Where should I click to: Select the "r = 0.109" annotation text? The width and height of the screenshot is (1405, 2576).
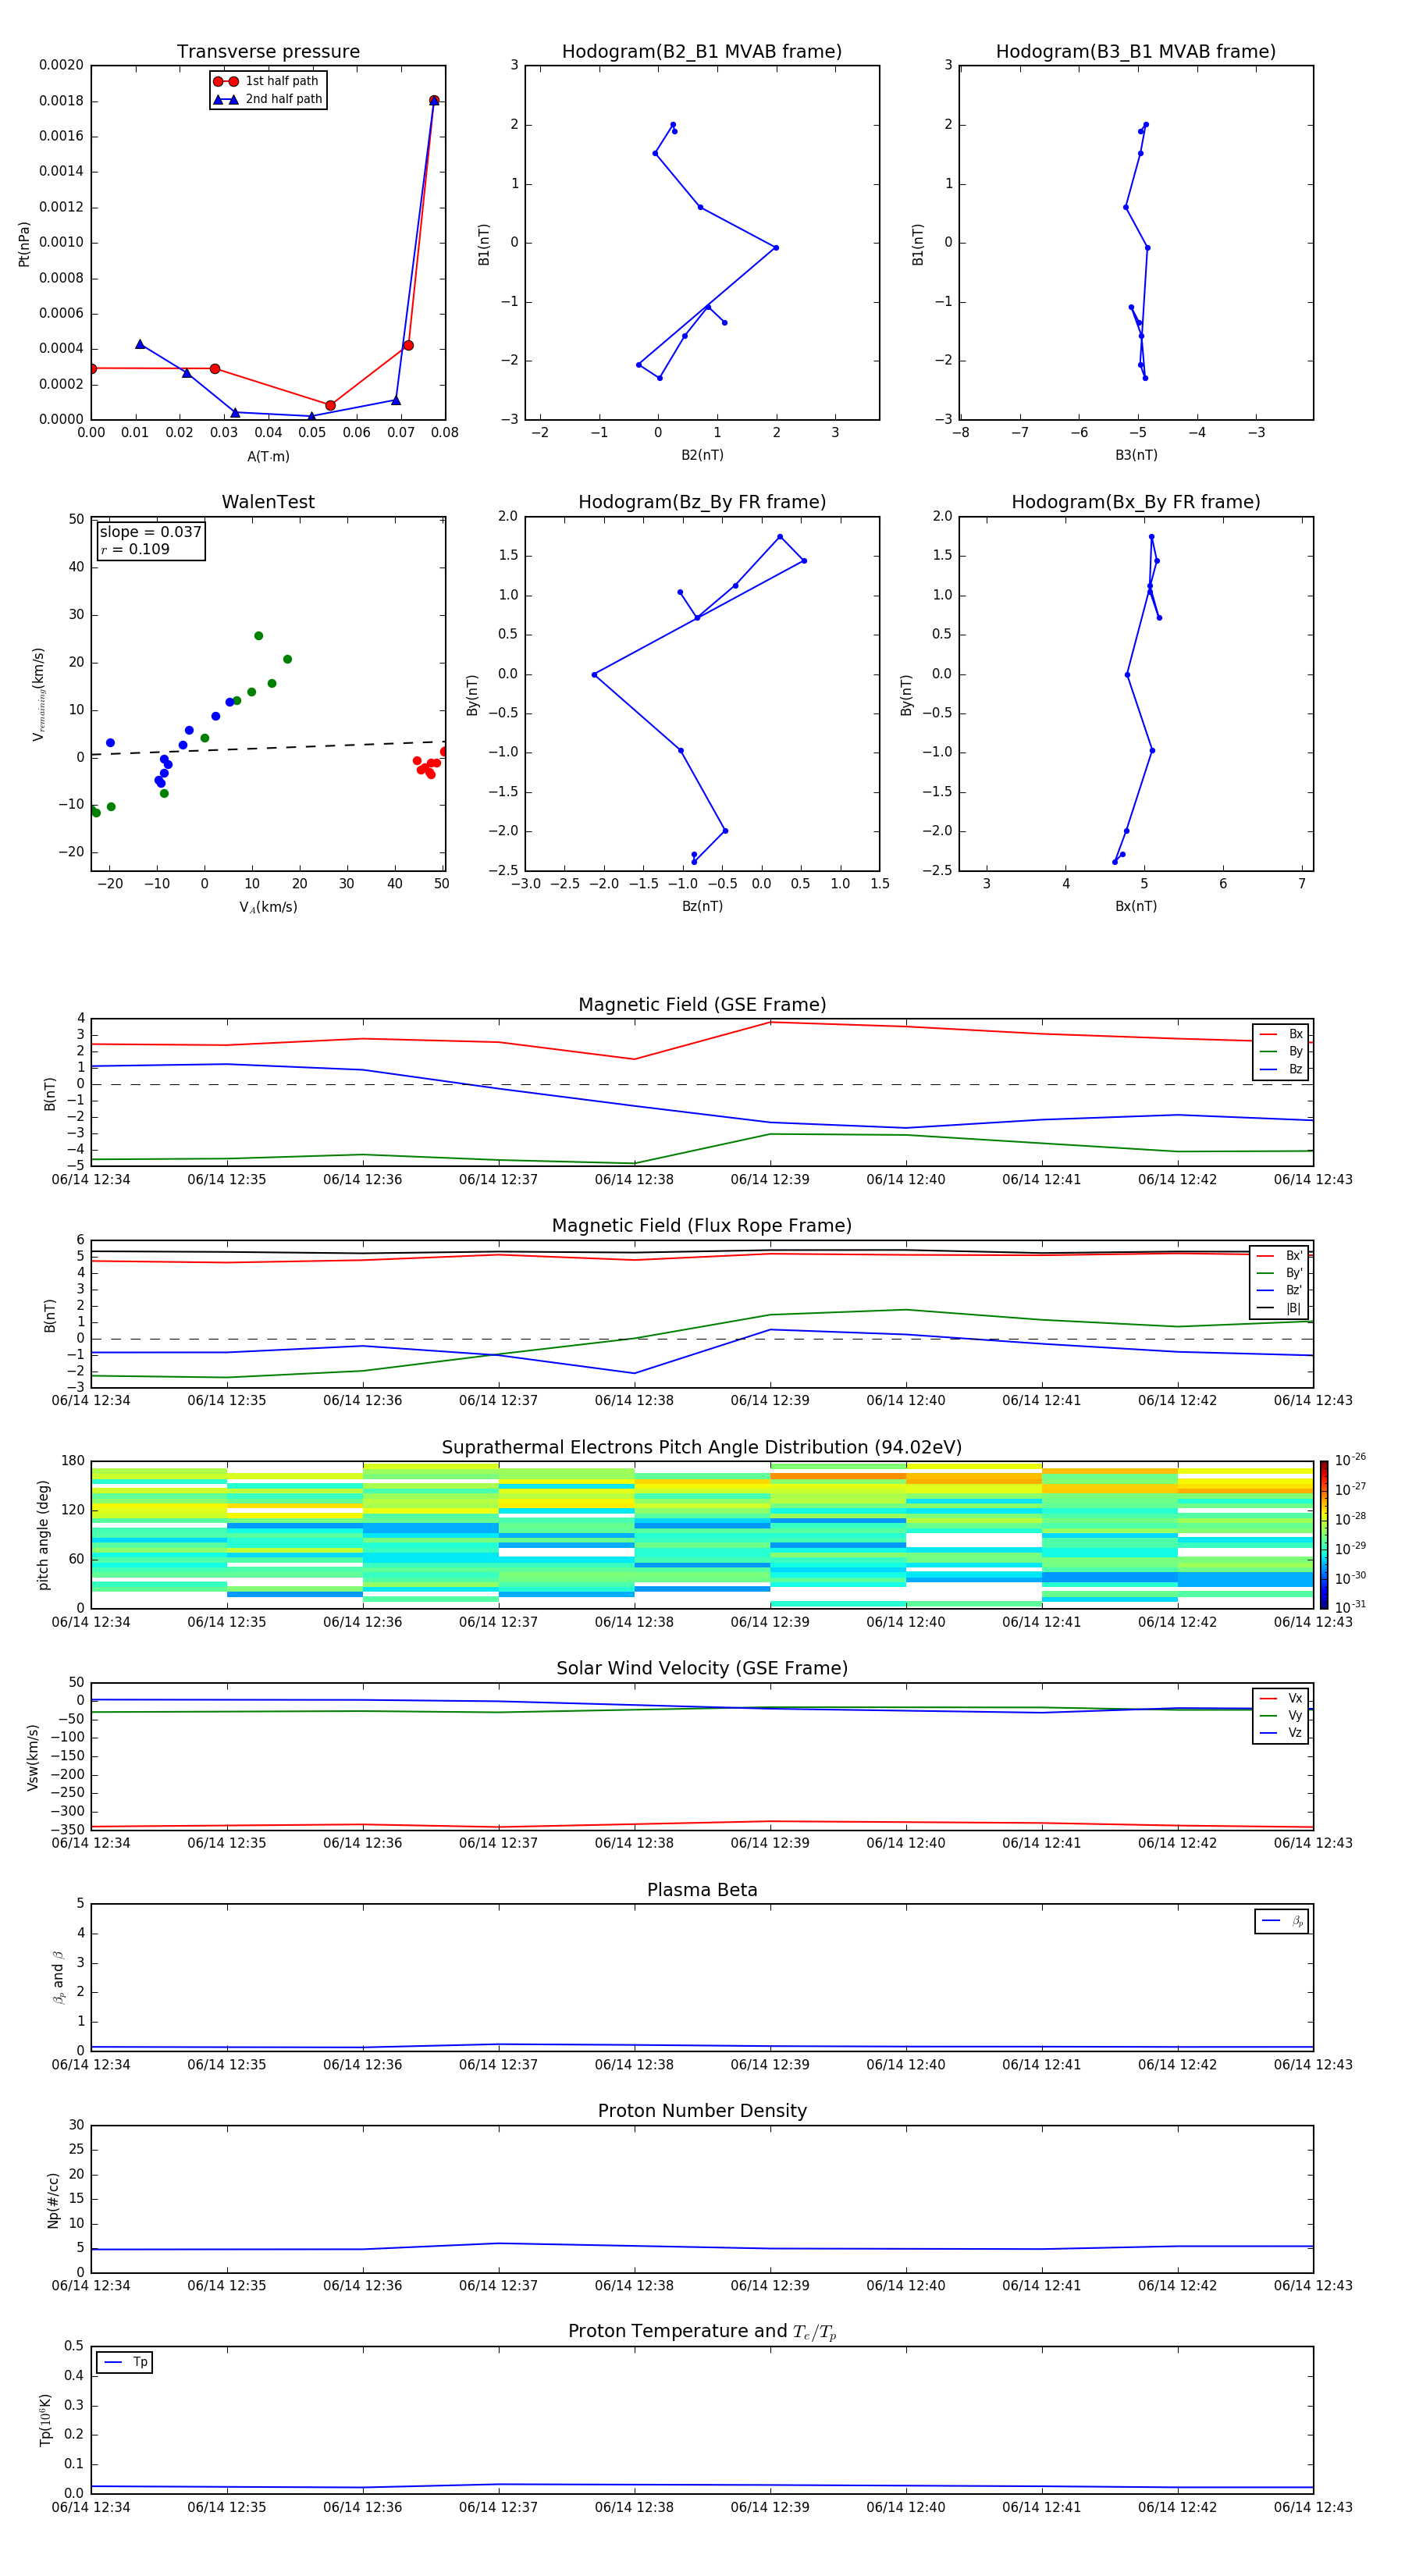(135, 549)
